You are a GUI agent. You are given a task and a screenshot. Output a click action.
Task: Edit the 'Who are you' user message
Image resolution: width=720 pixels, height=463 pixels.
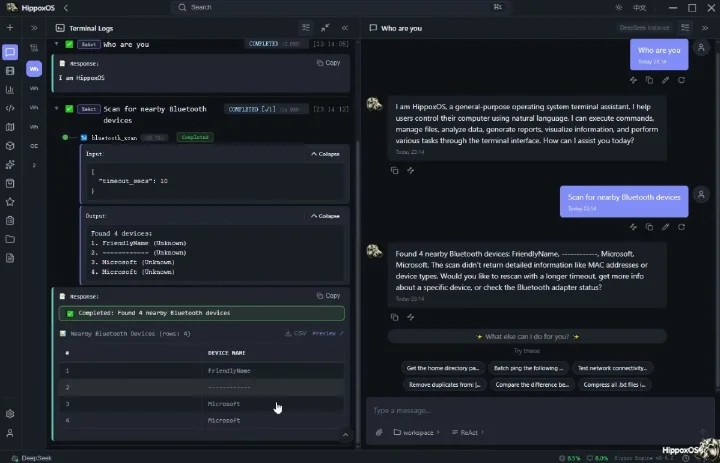click(665, 80)
